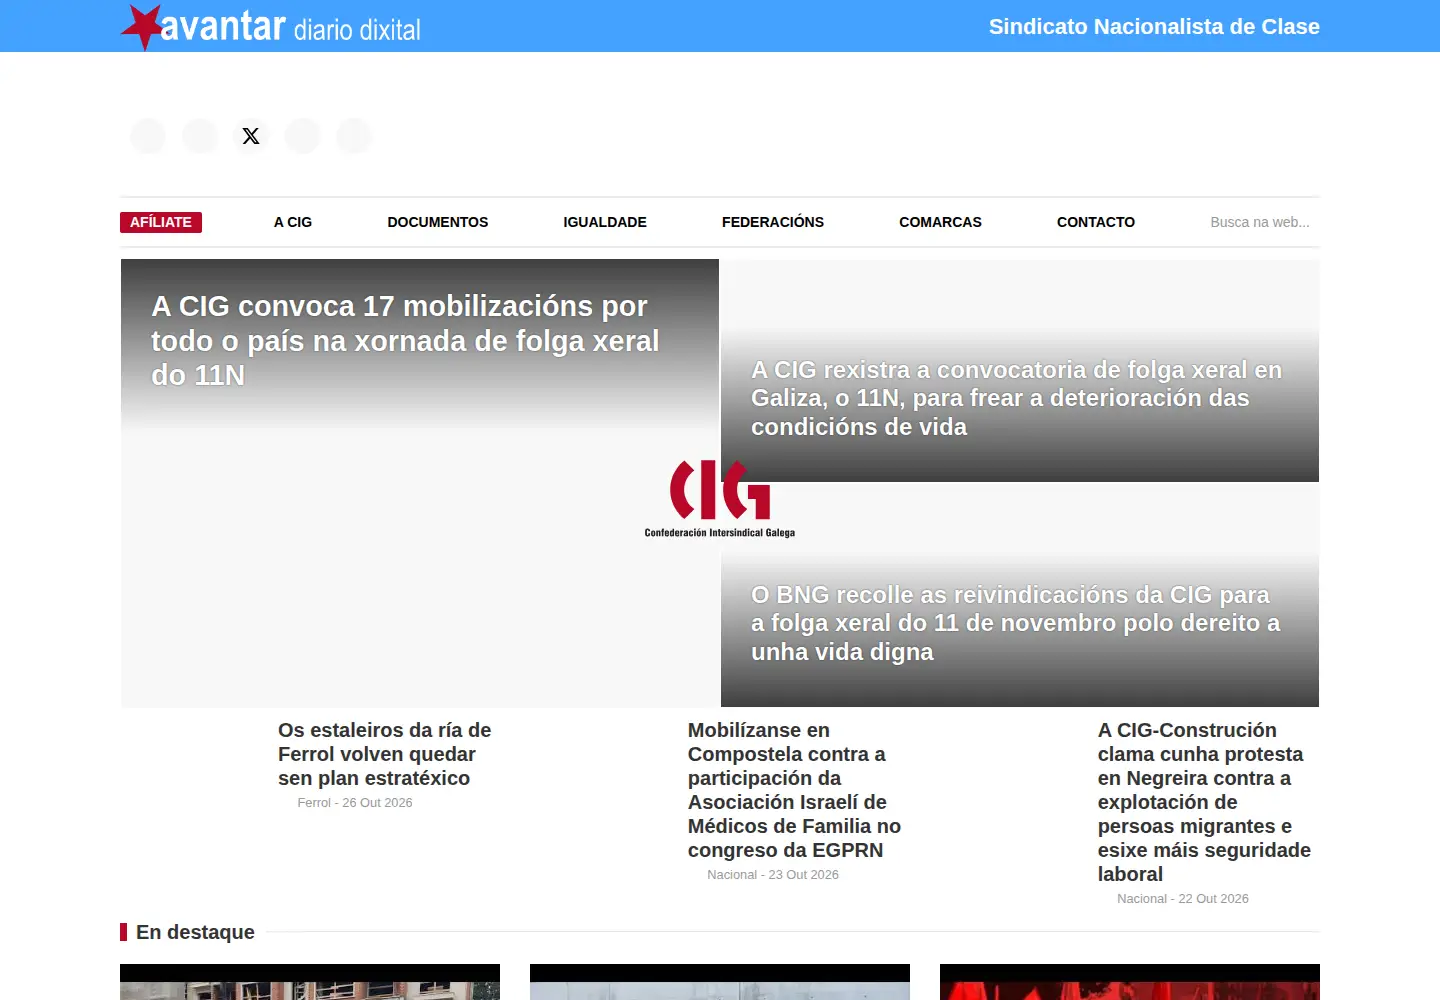Open the FEDERACIÓNS menu

[x=773, y=222]
